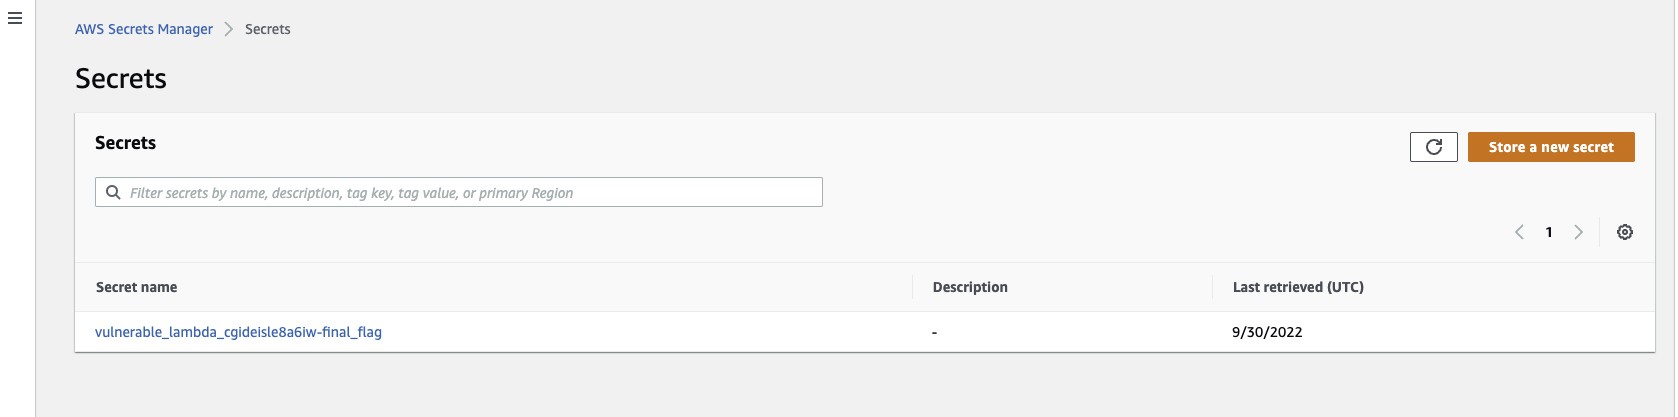Click the Secrets page main heading
Screen dimensions: 1678x417
(x=121, y=79)
